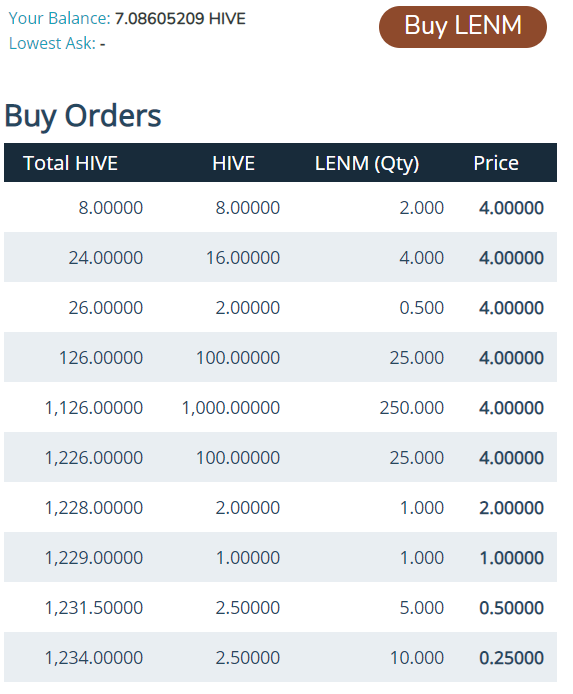Pick the 1,000.00000 HIVE order row
573x694 pixels.
[x=280, y=407]
